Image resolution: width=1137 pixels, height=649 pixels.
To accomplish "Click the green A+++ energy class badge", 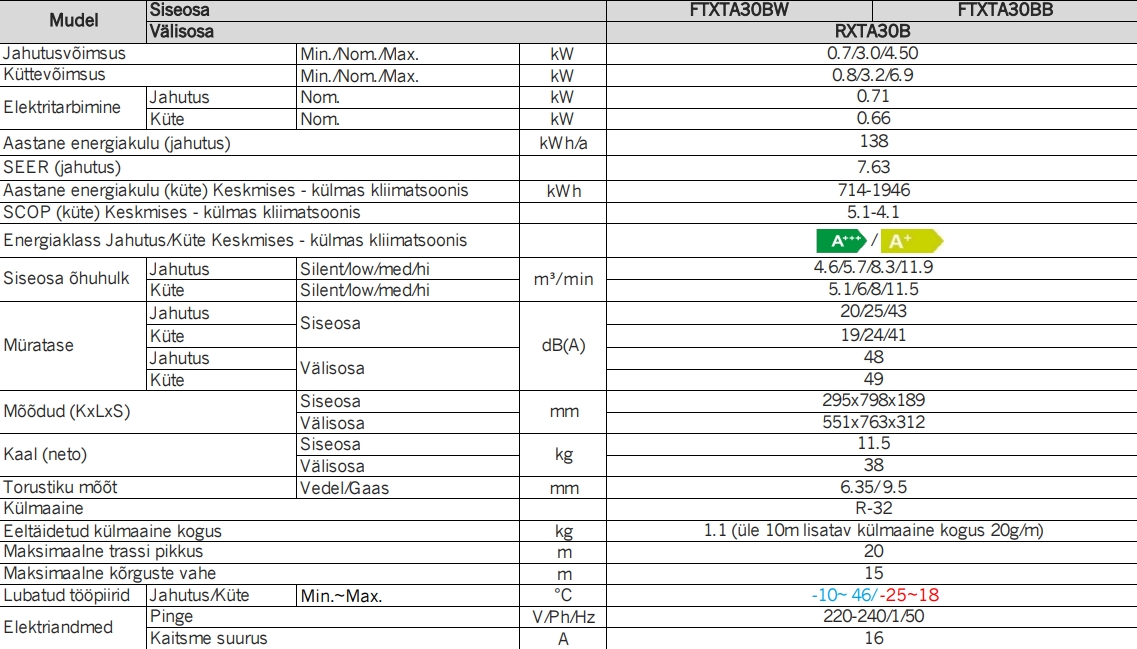I will 841,241.
